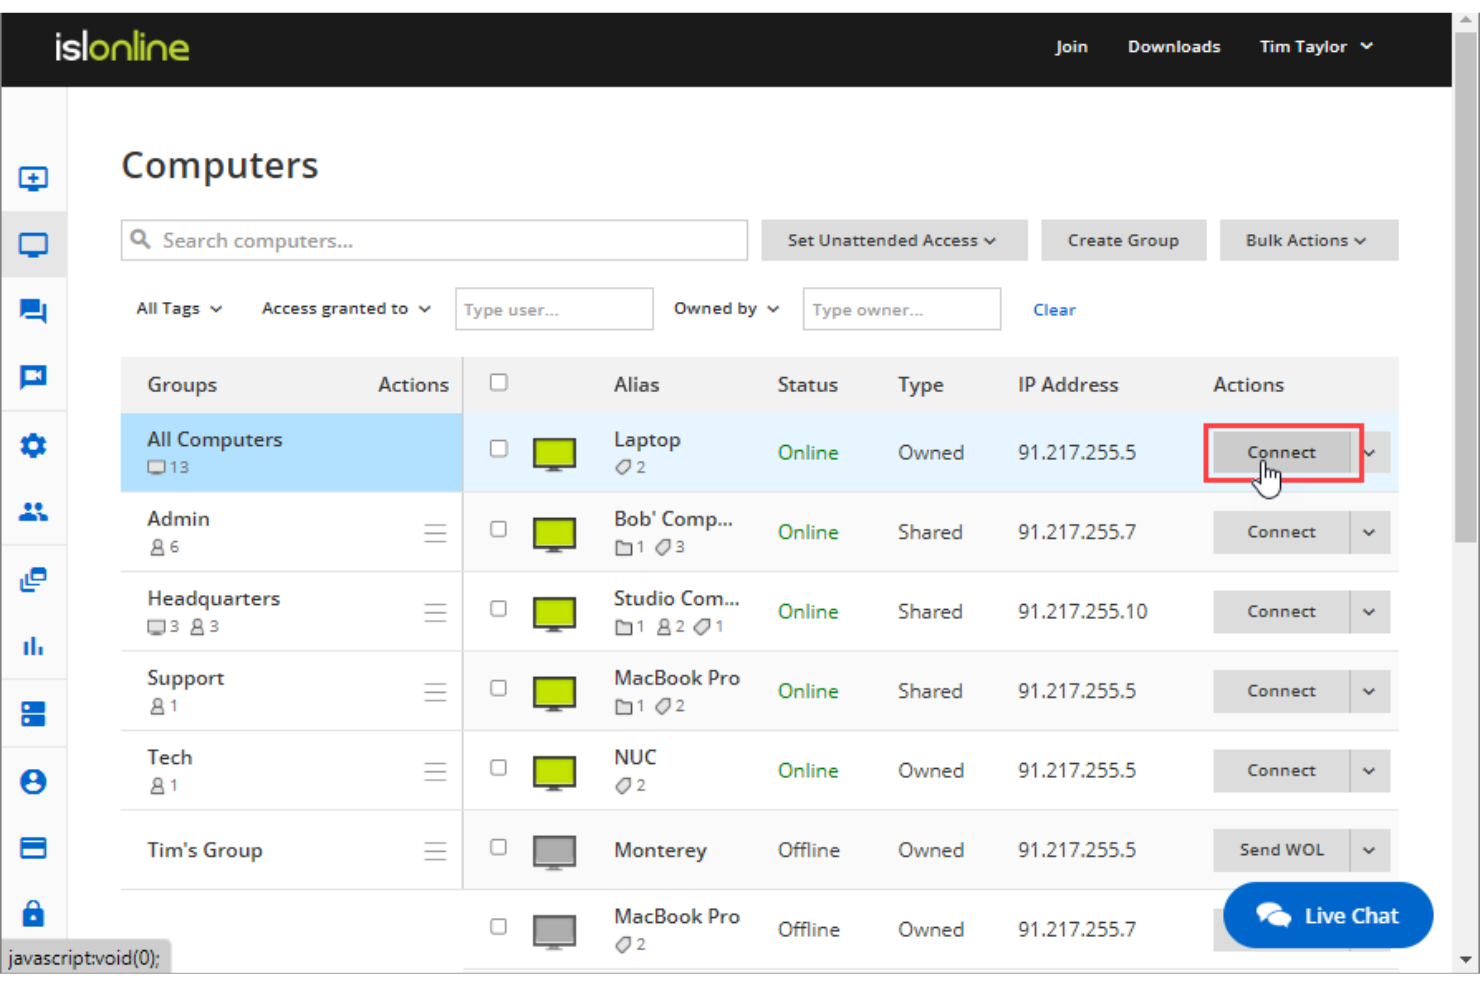Click the search magnifier icon
1480x987 pixels.
[141, 240]
